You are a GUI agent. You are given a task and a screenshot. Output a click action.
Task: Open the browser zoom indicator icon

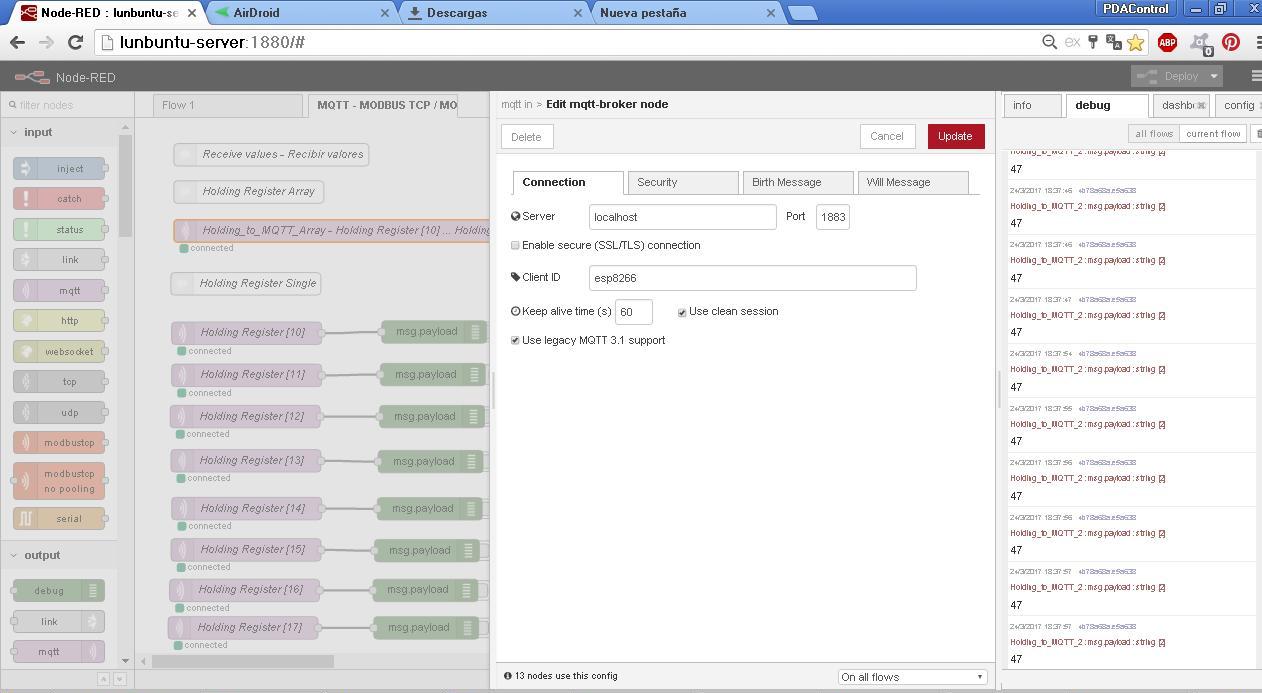click(x=1049, y=42)
